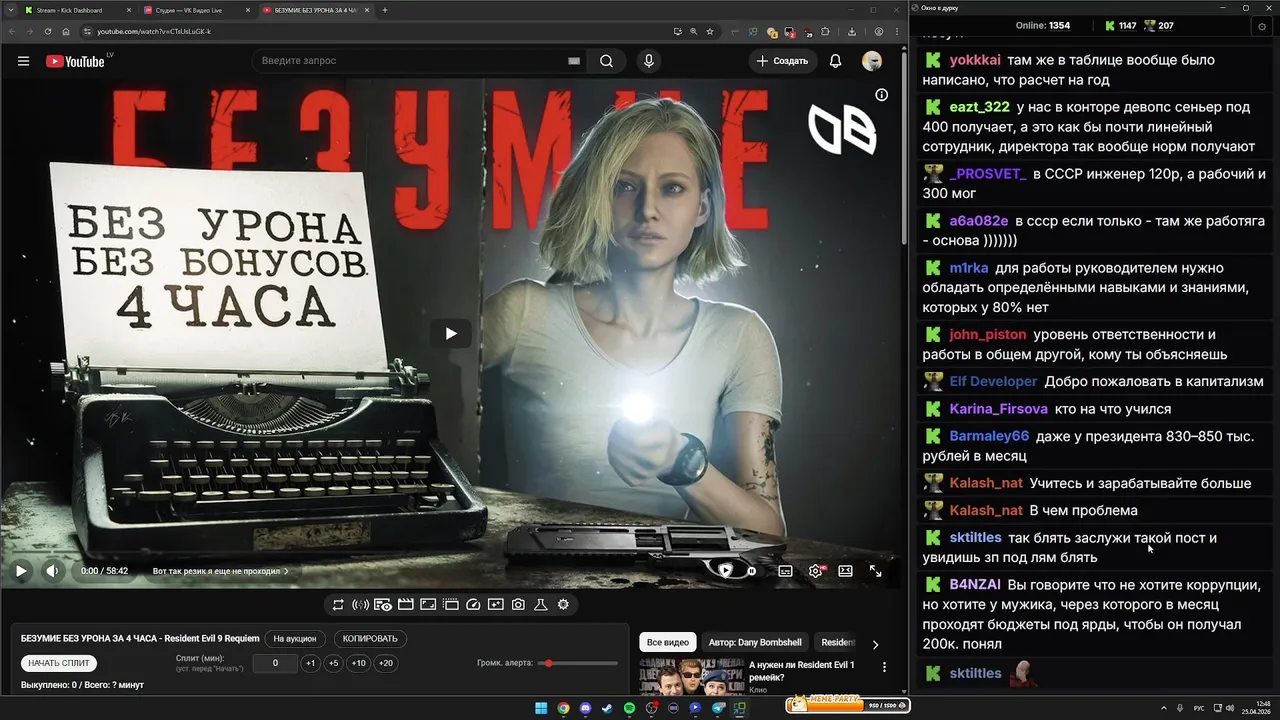Start voice search with the microphone icon
The height and width of the screenshot is (720, 1280).
point(649,61)
